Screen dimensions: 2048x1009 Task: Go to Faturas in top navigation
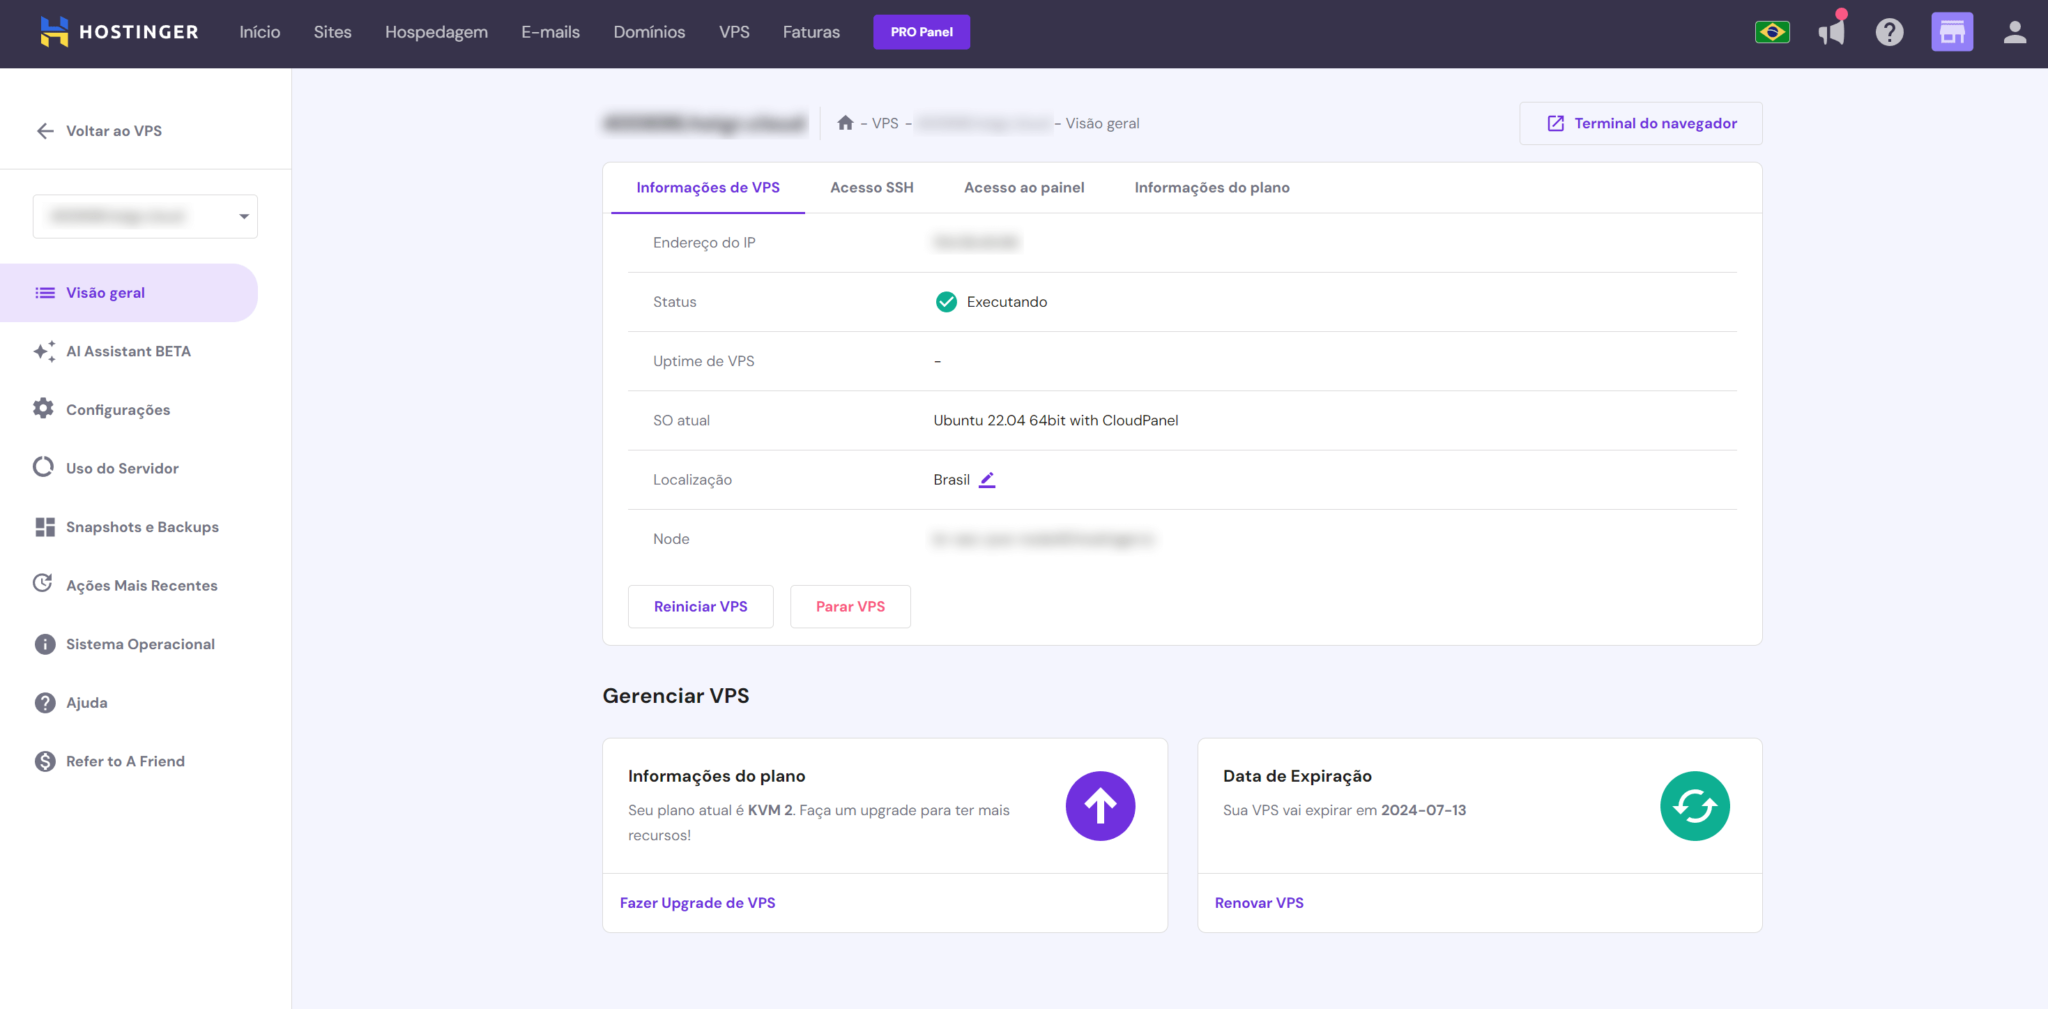pyautogui.click(x=811, y=32)
